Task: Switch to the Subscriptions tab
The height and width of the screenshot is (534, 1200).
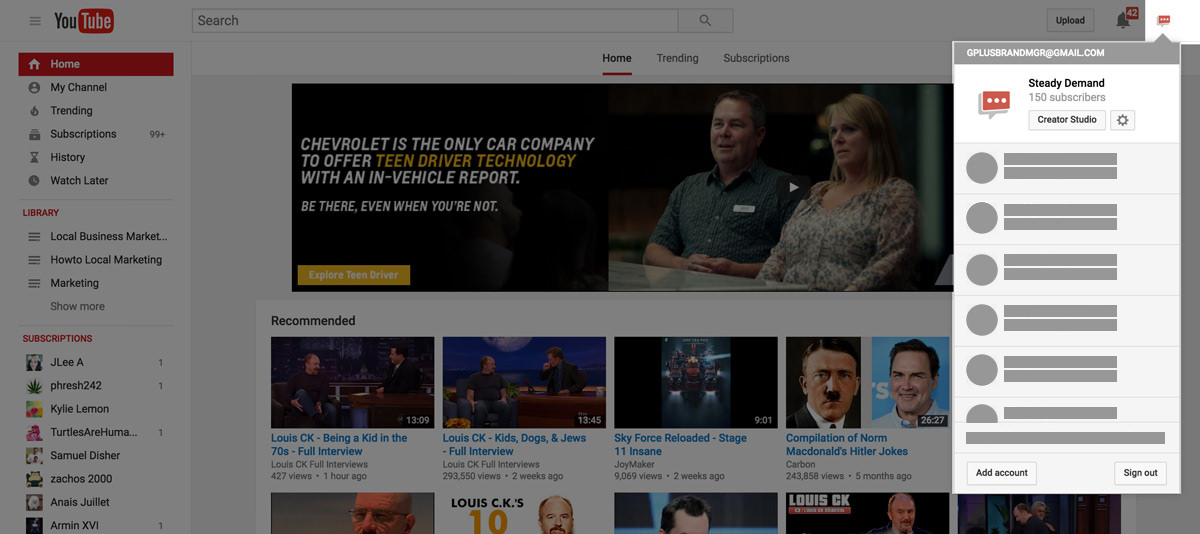Action: pos(756,58)
